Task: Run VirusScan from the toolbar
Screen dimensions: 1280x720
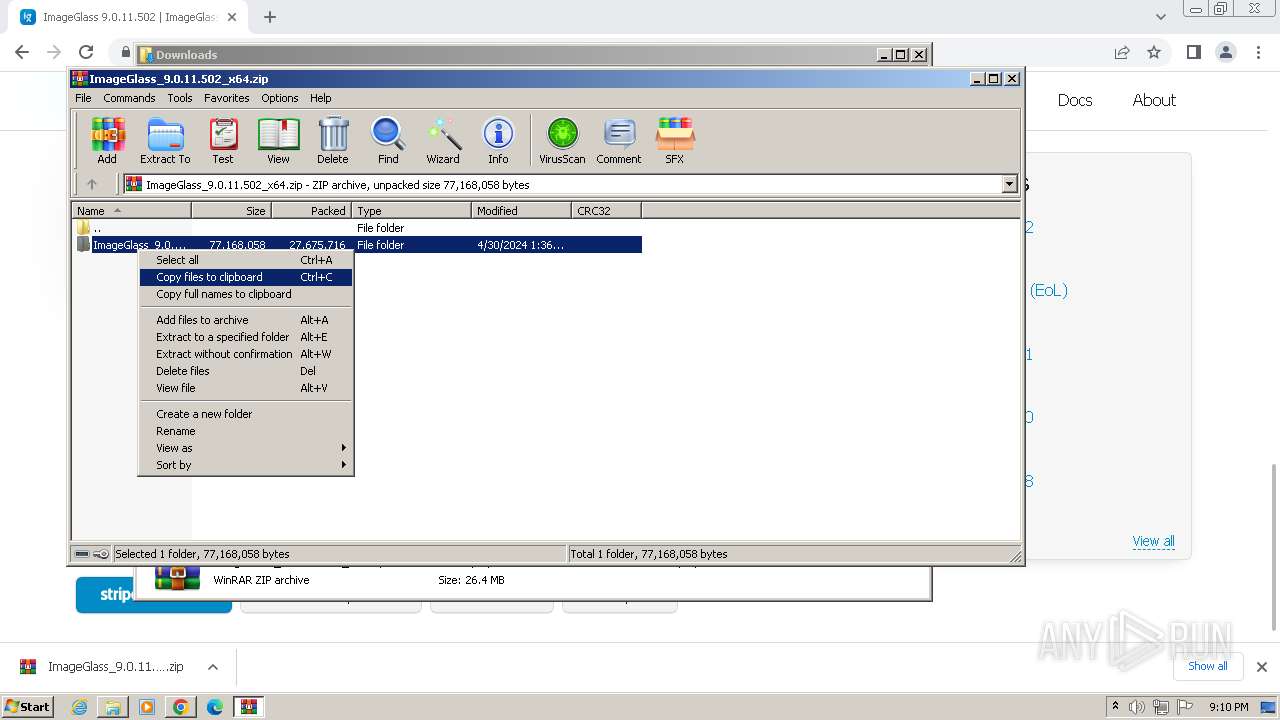Action: 562,140
